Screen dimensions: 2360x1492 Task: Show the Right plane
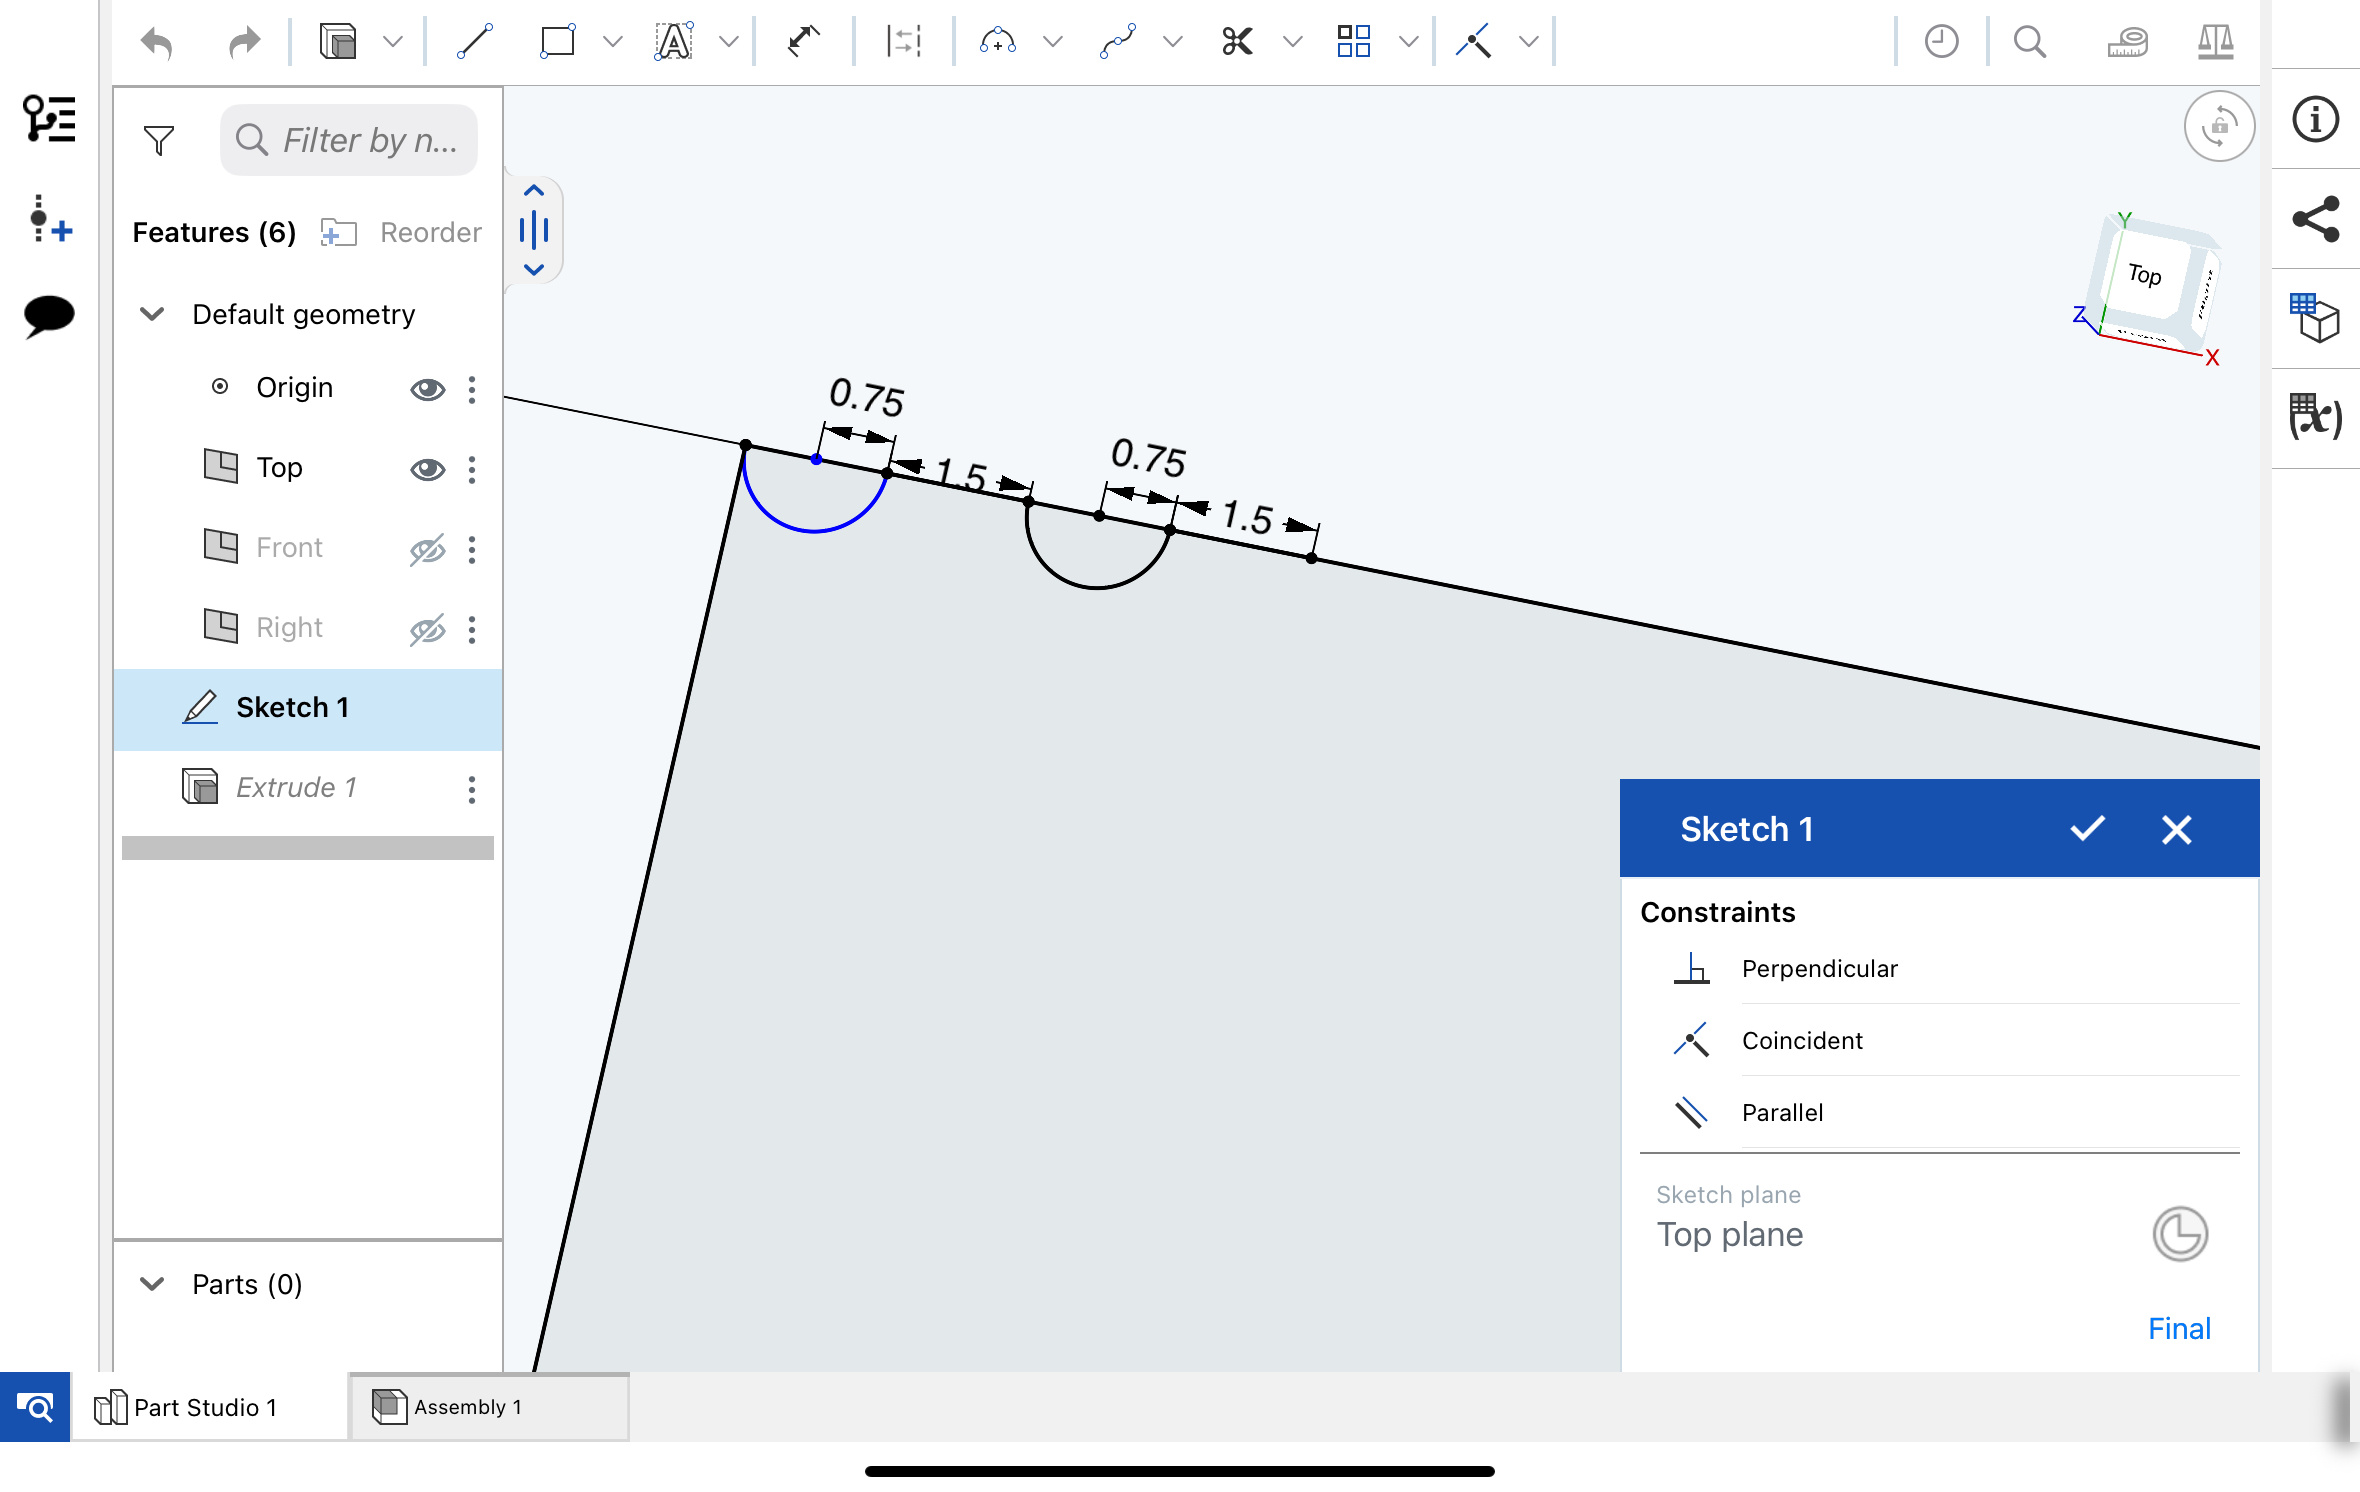427,629
